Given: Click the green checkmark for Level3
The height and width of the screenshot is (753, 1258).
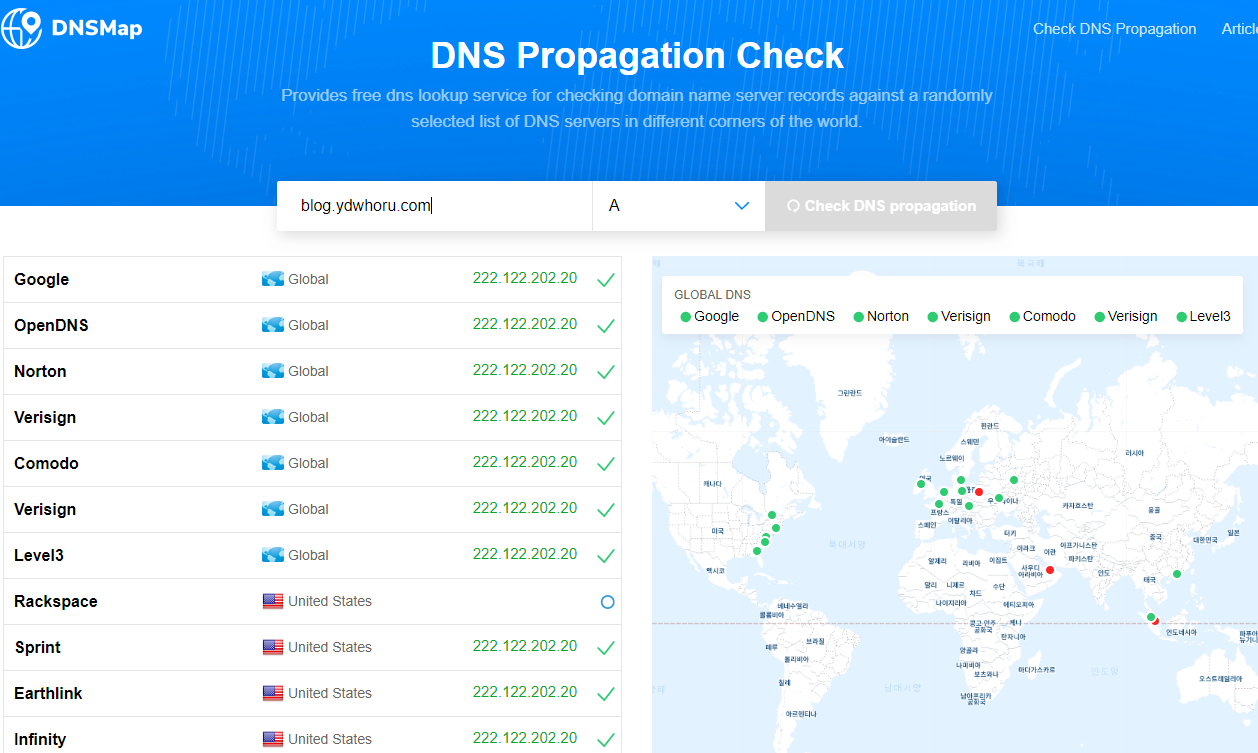Looking at the screenshot, I should pyautogui.click(x=605, y=556).
